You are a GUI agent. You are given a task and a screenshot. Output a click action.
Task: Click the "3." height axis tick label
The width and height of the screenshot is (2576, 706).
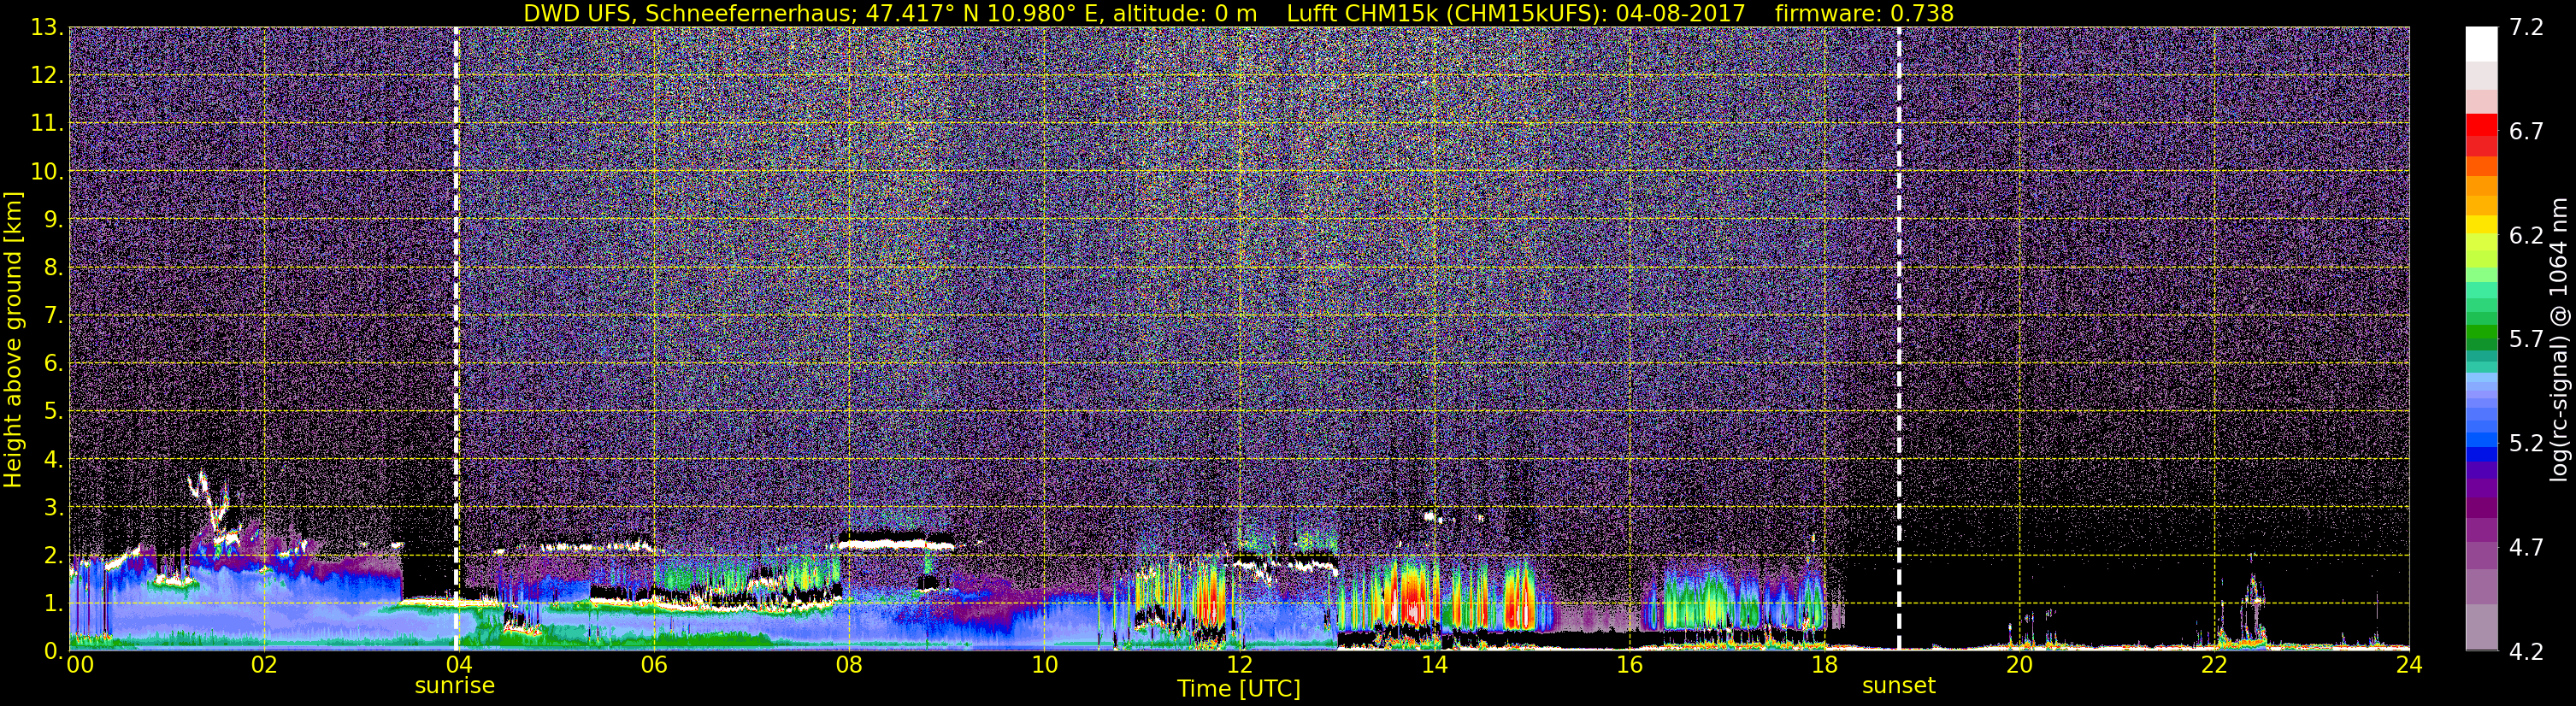click(x=53, y=507)
